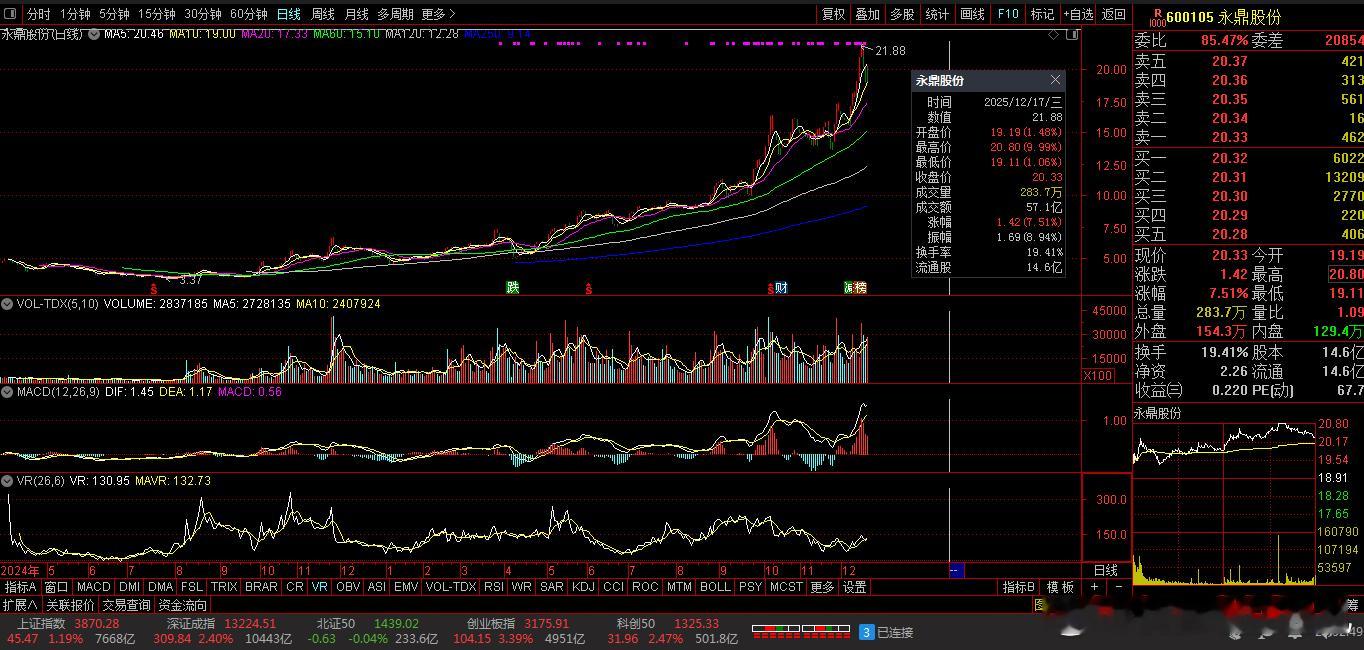Image resolution: width=1364 pixels, height=650 pixels.
Task: Switch to the 分时 intraday view
Action: tap(39, 14)
